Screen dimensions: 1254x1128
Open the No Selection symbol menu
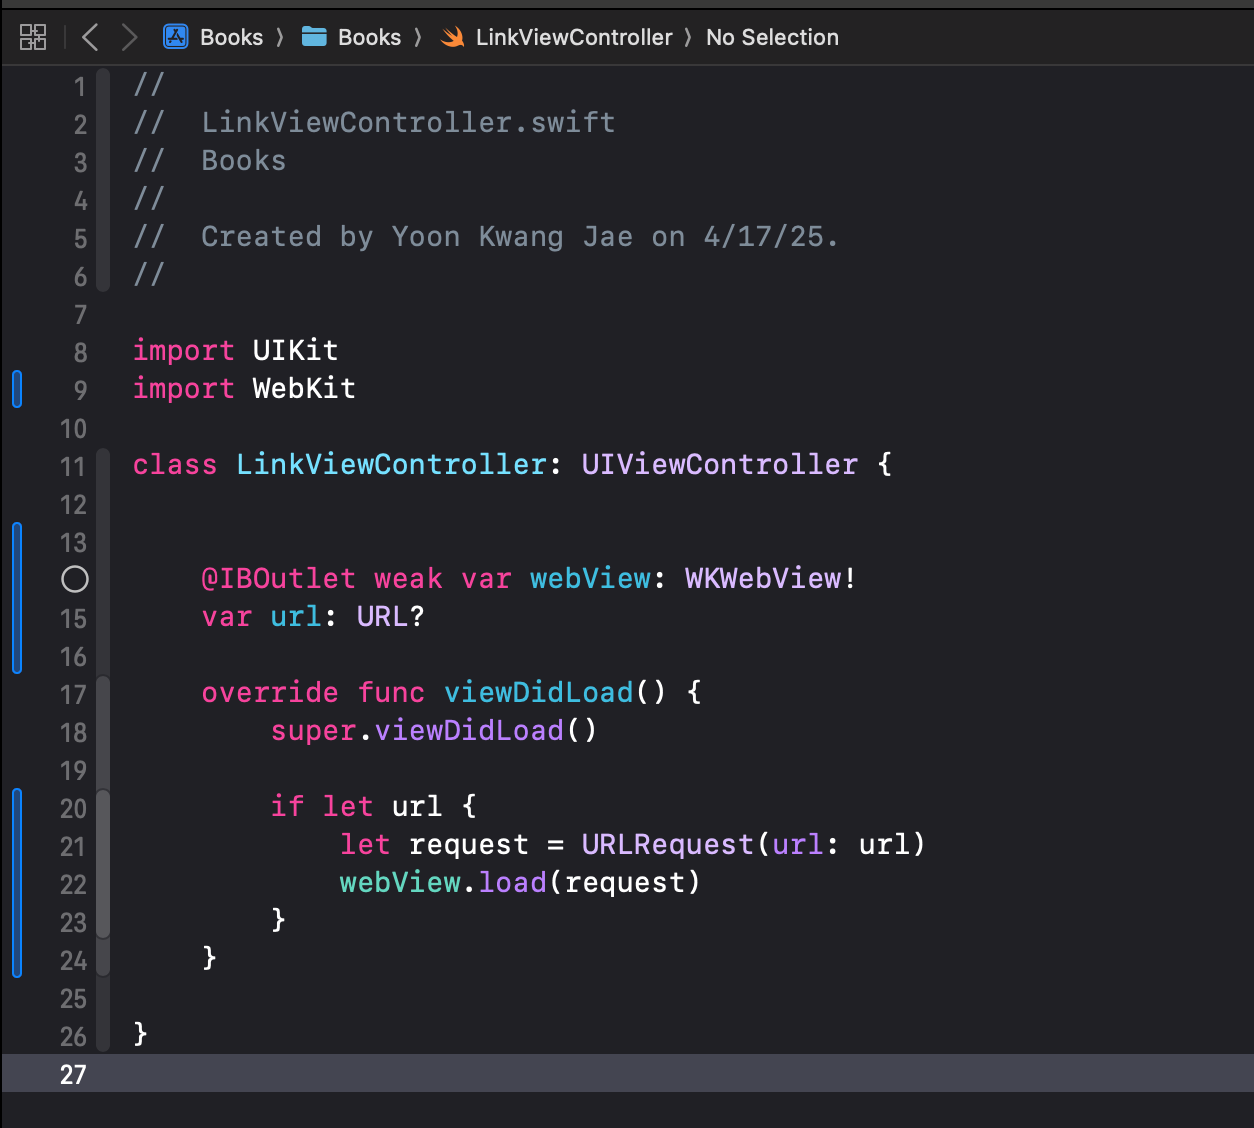point(772,37)
